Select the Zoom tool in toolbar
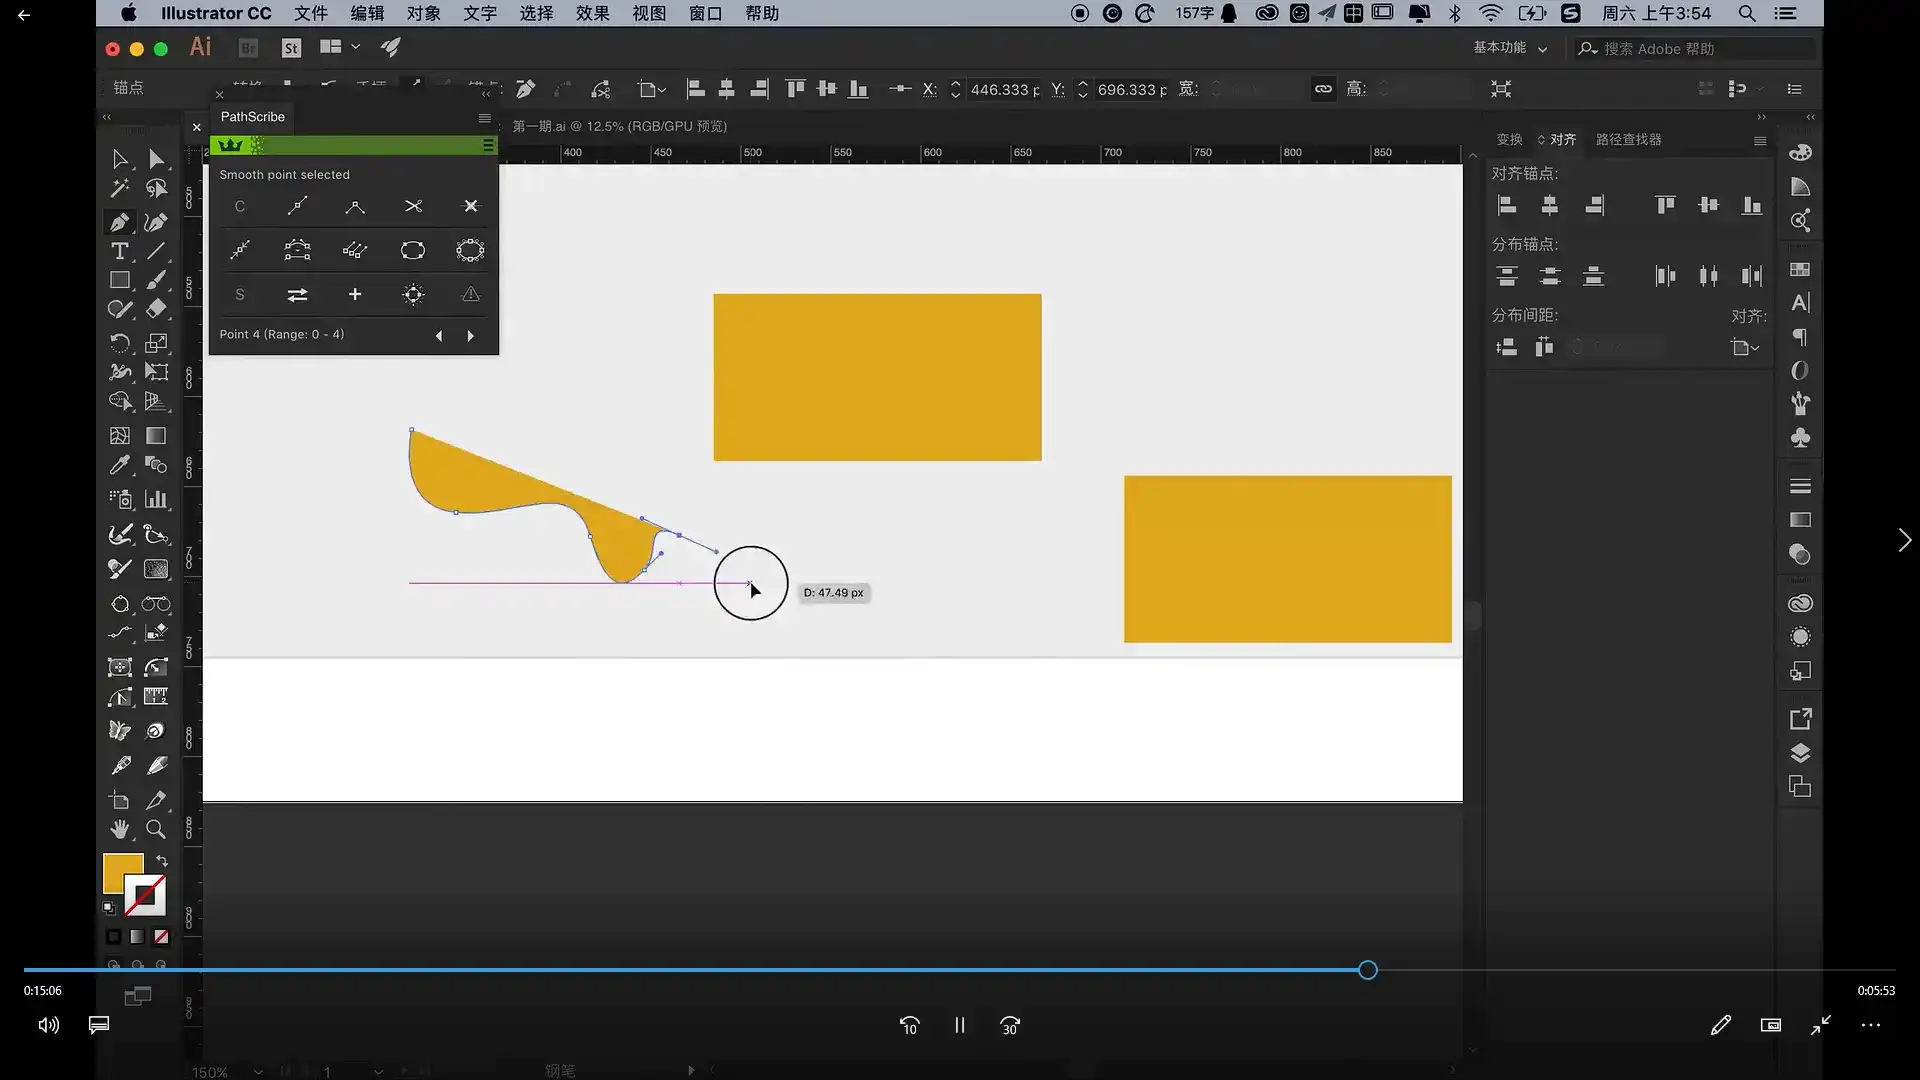 pos(156,829)
